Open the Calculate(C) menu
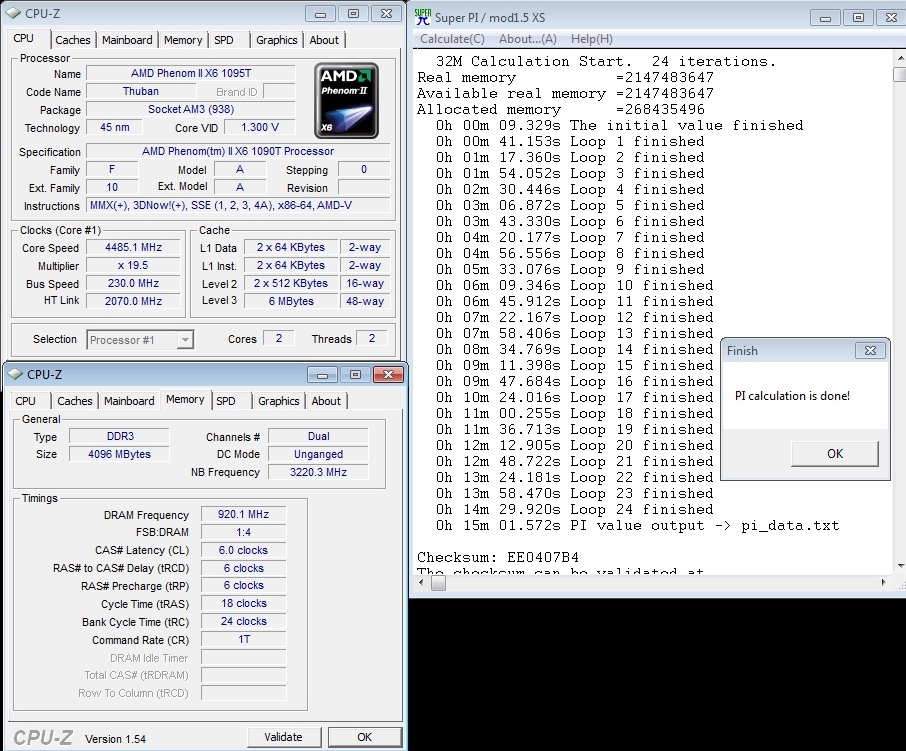The width and height of the screenshot is (906, 751). (x=452, y=39)
